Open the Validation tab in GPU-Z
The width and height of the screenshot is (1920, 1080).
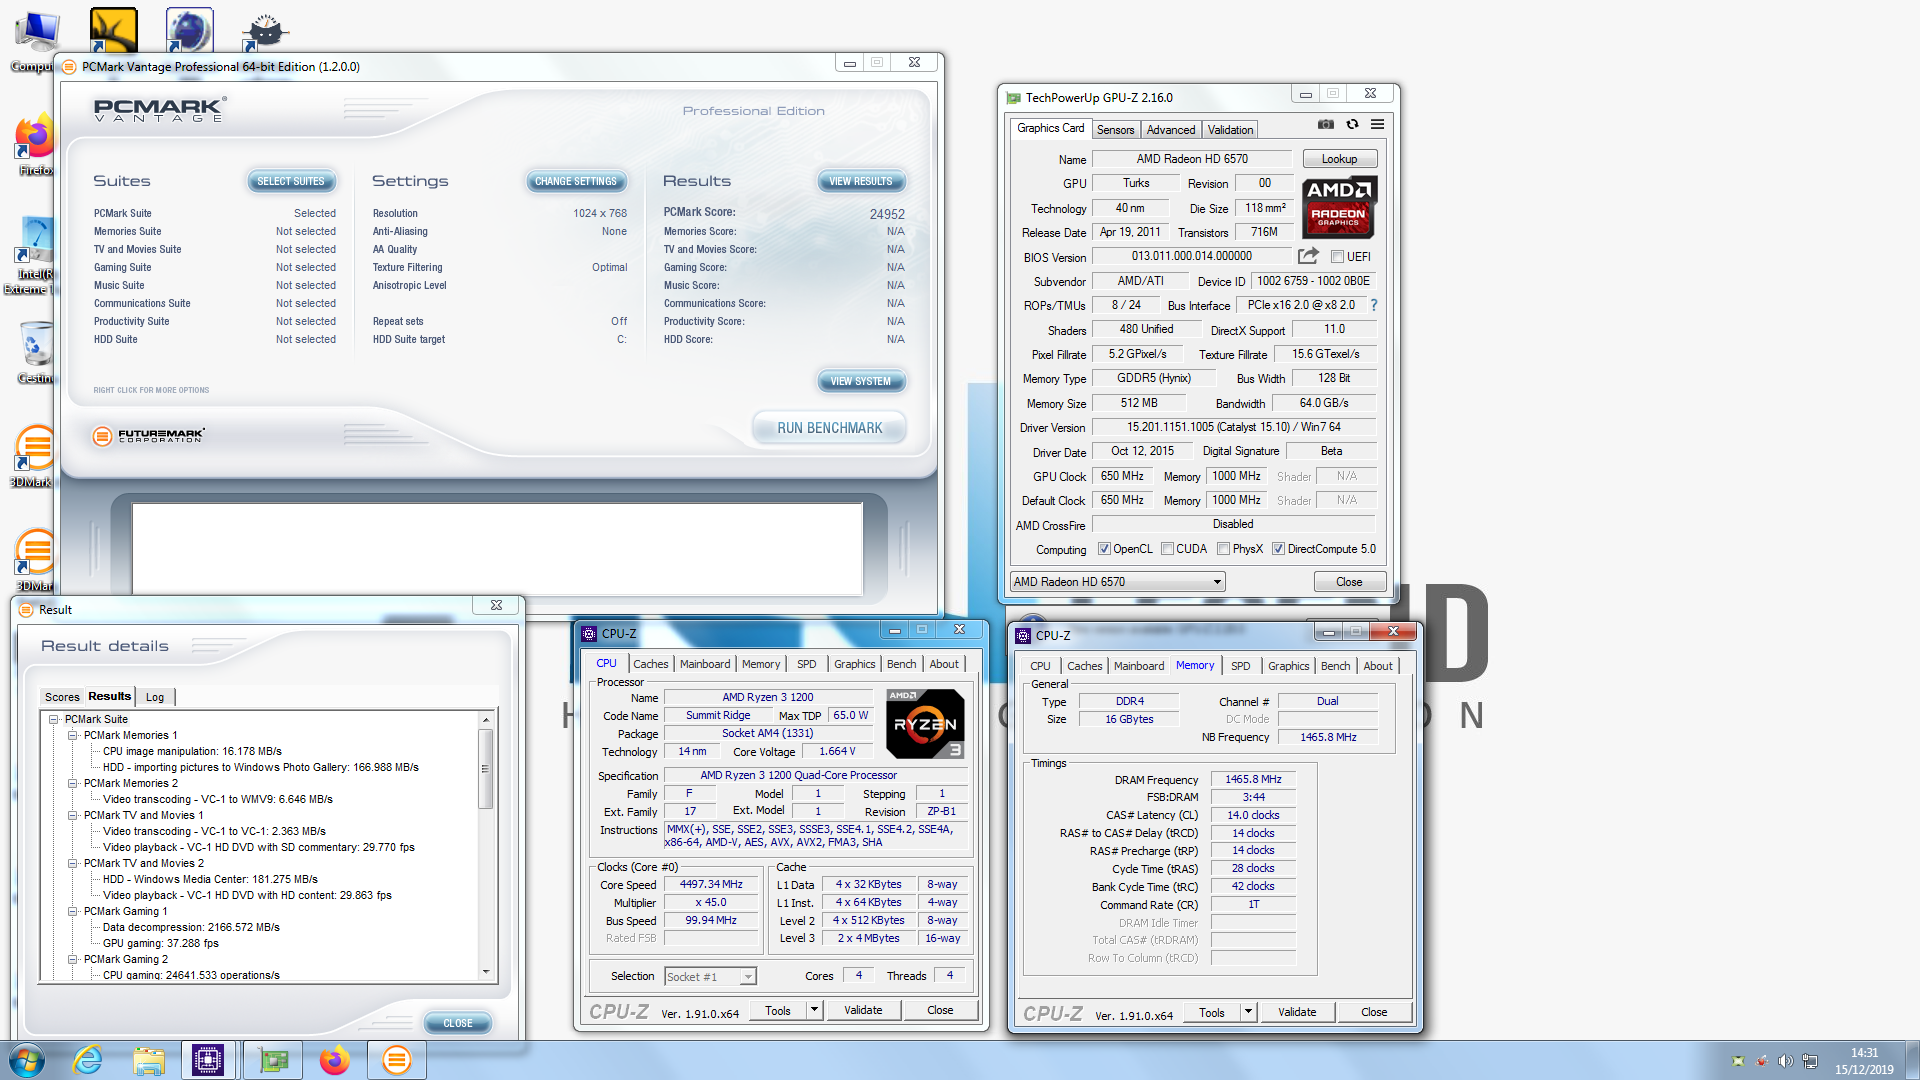(x=1230, y=130)
